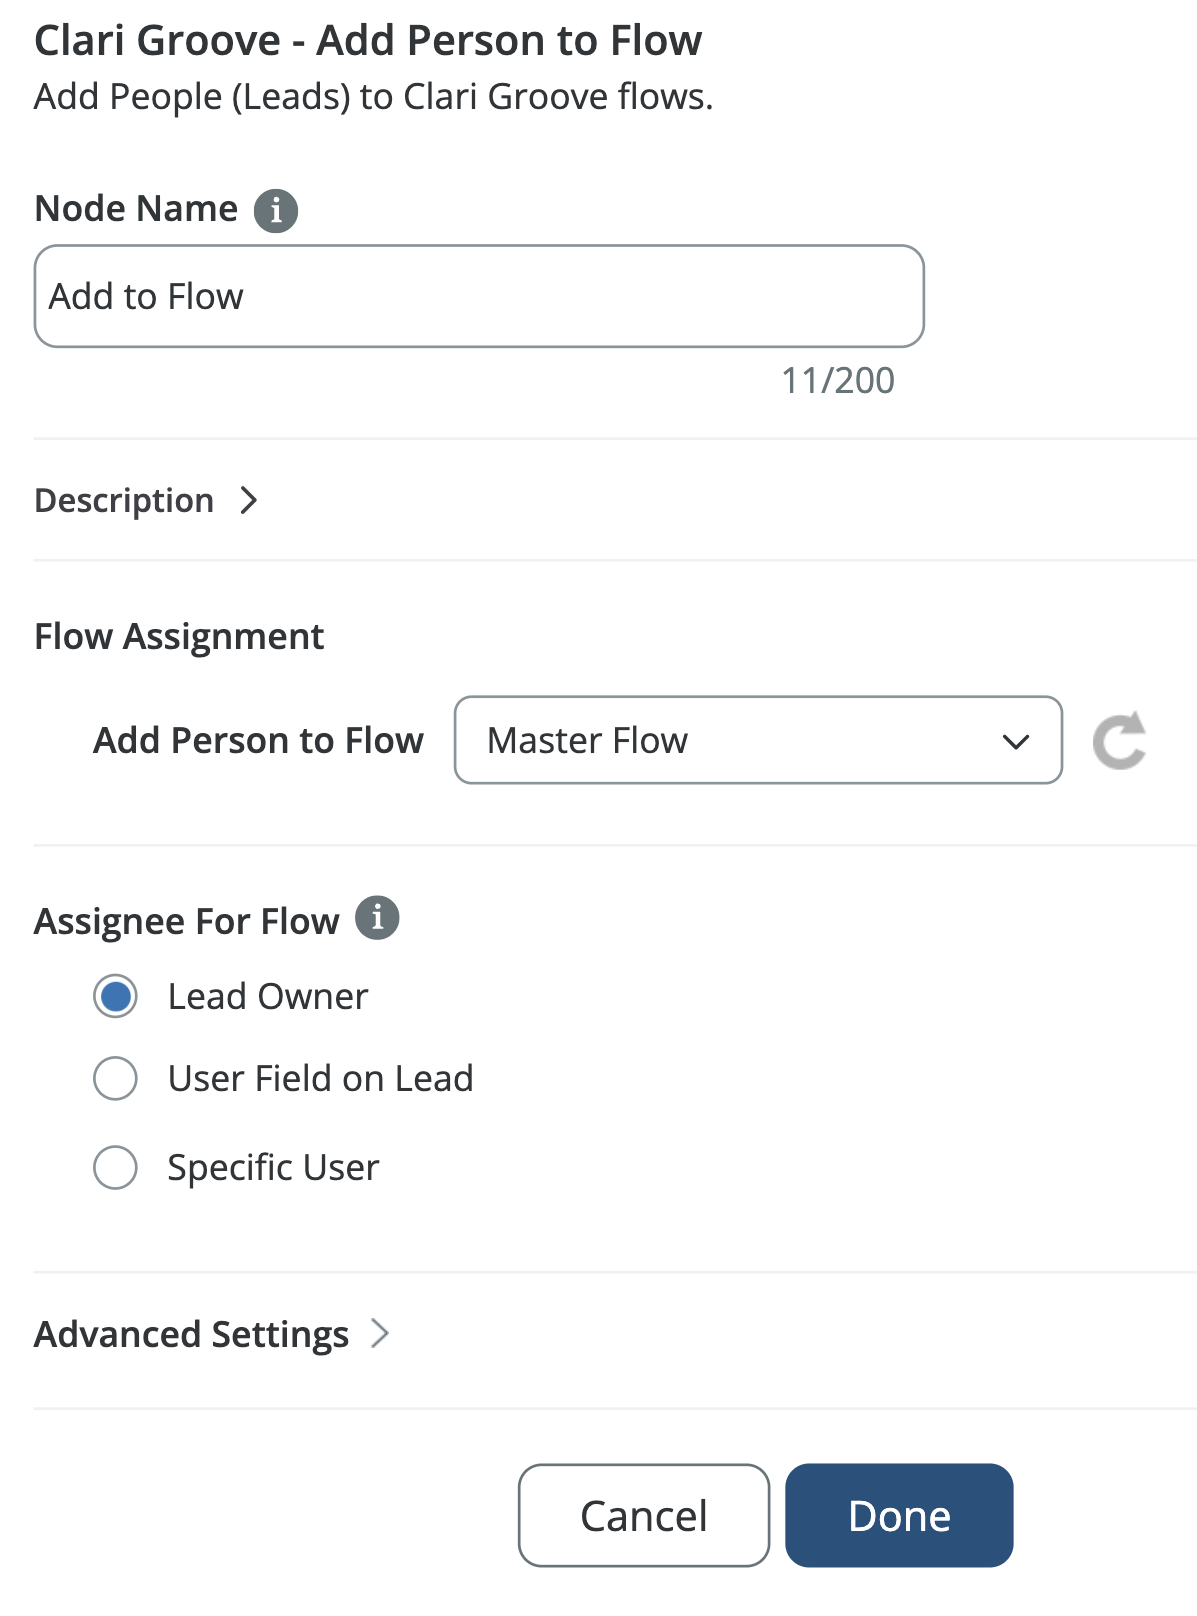Expand Advanced Settings section
The image size is (1197, 1616).
coord(212,1334)
